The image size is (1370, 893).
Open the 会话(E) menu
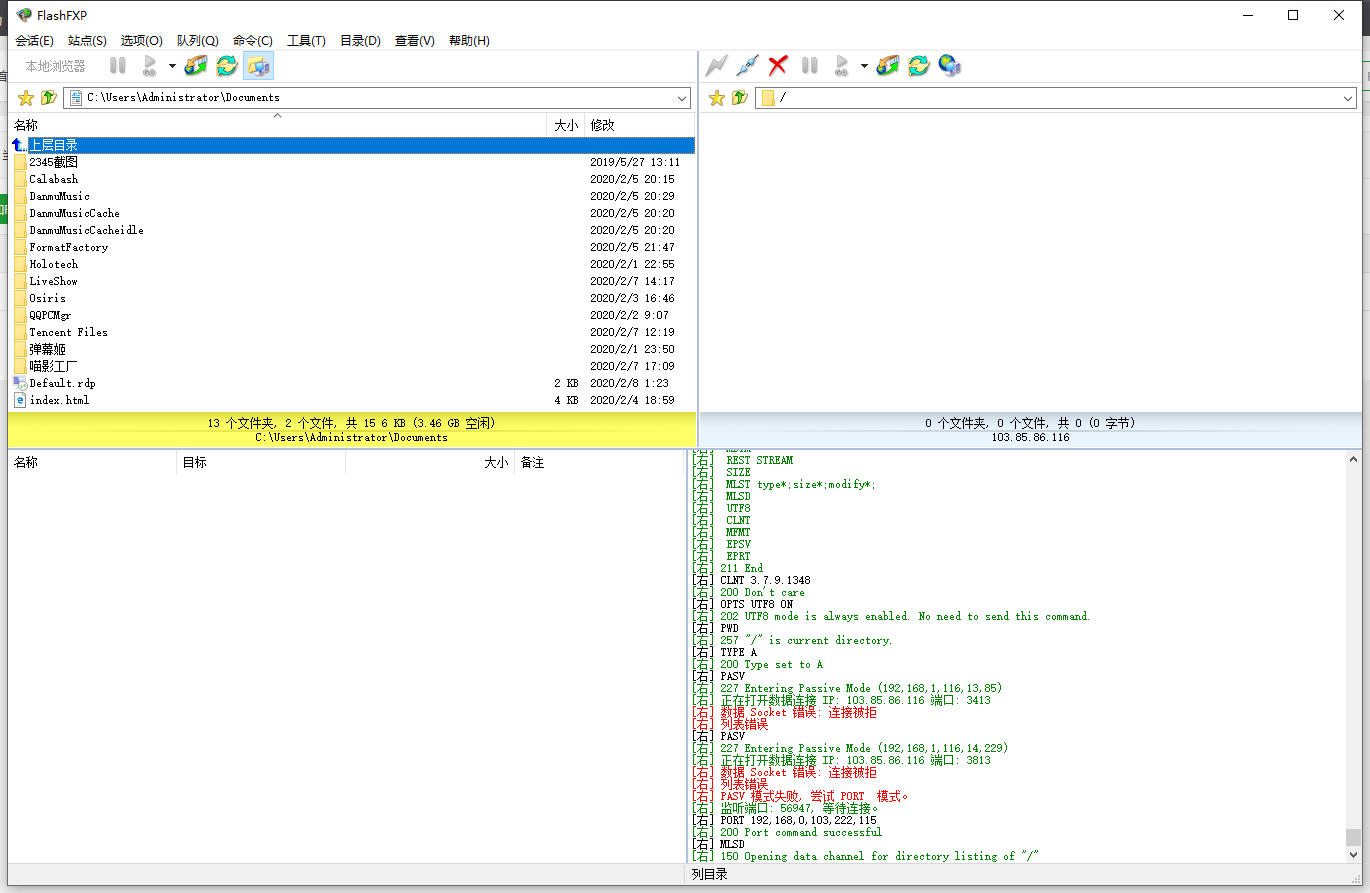pos(34,41)
